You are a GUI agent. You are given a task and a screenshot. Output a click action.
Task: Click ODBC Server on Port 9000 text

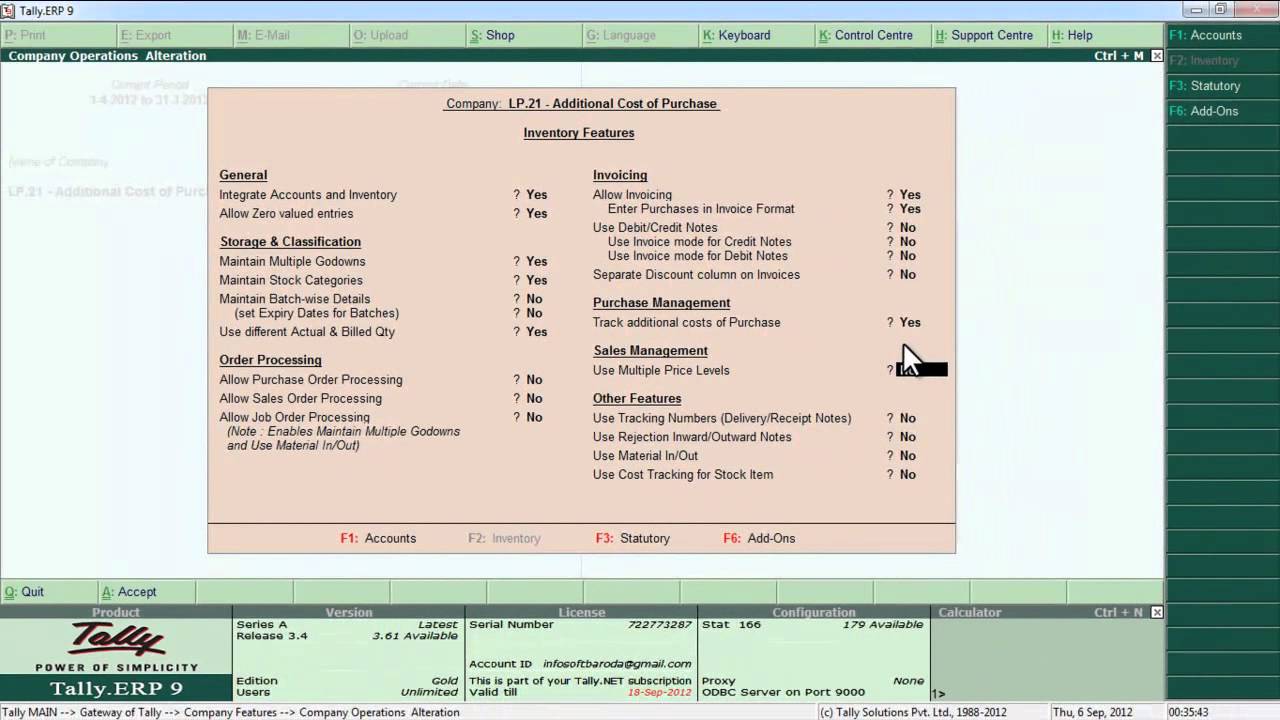(x=783, y=692)
